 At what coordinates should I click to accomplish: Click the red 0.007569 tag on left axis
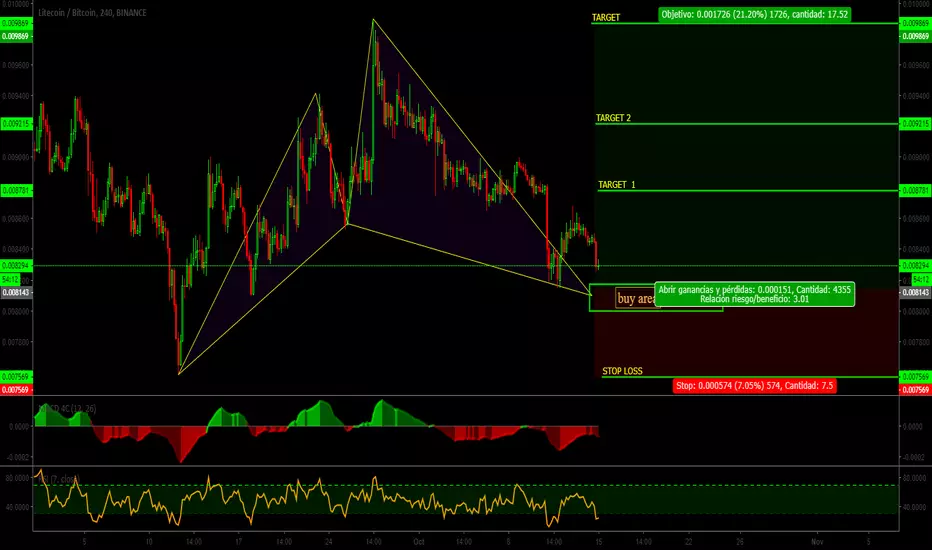click(15, 390)
